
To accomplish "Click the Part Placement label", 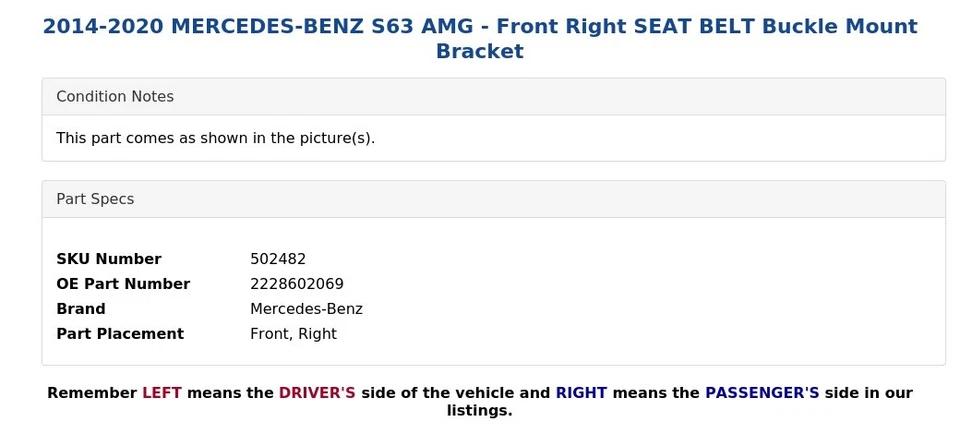I will point(120,334).
